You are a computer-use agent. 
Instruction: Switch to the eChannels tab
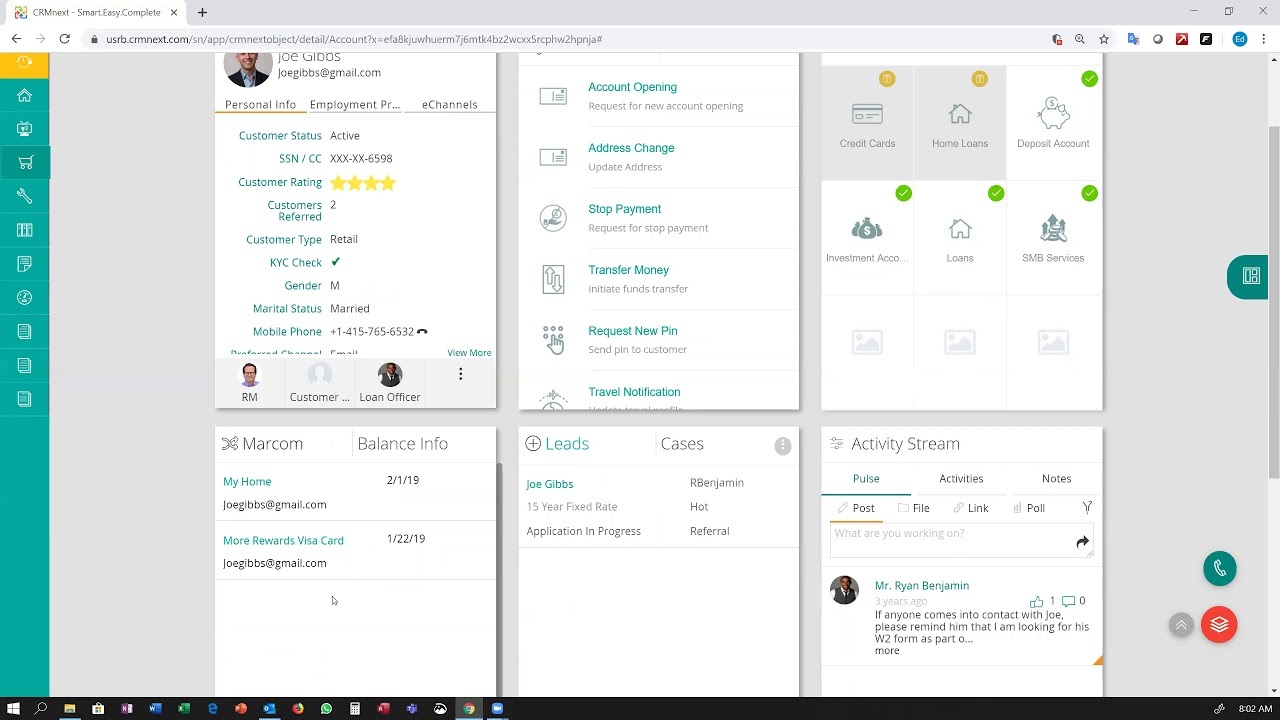click(449, 105)
